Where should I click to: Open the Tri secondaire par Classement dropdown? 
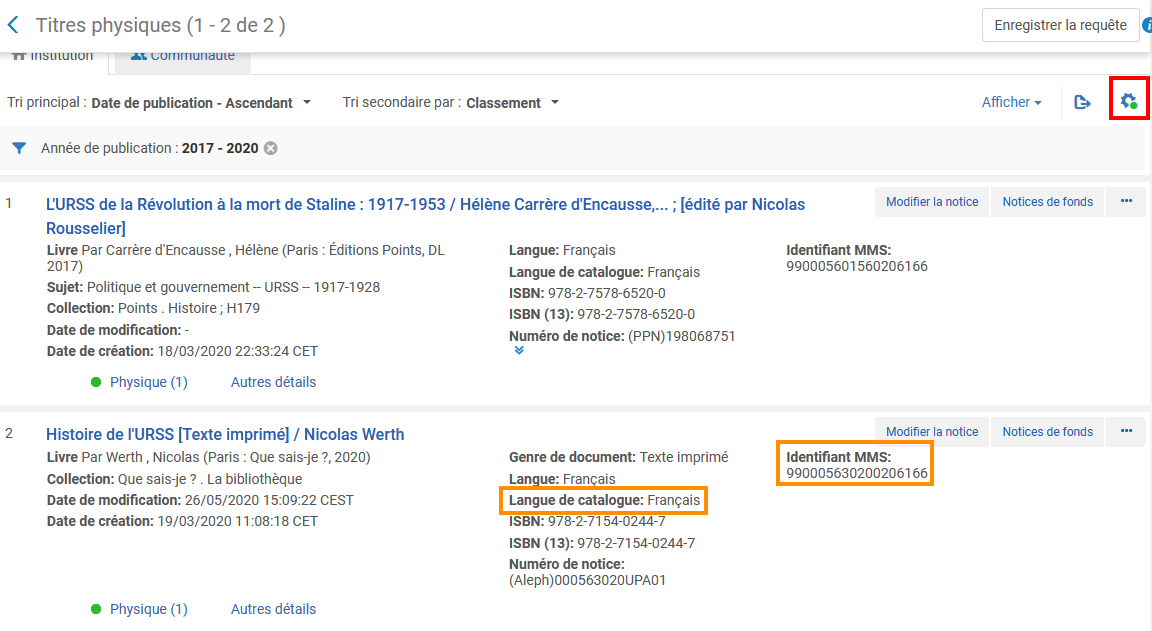[512, 103]
